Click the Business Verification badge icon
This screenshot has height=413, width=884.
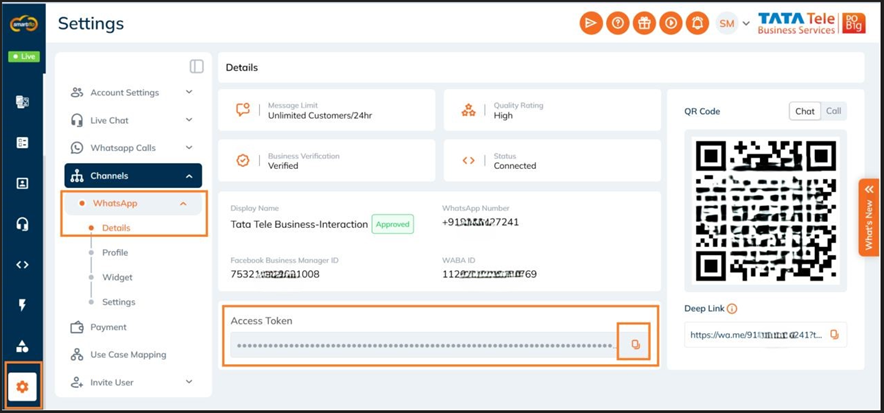point(243,161)
